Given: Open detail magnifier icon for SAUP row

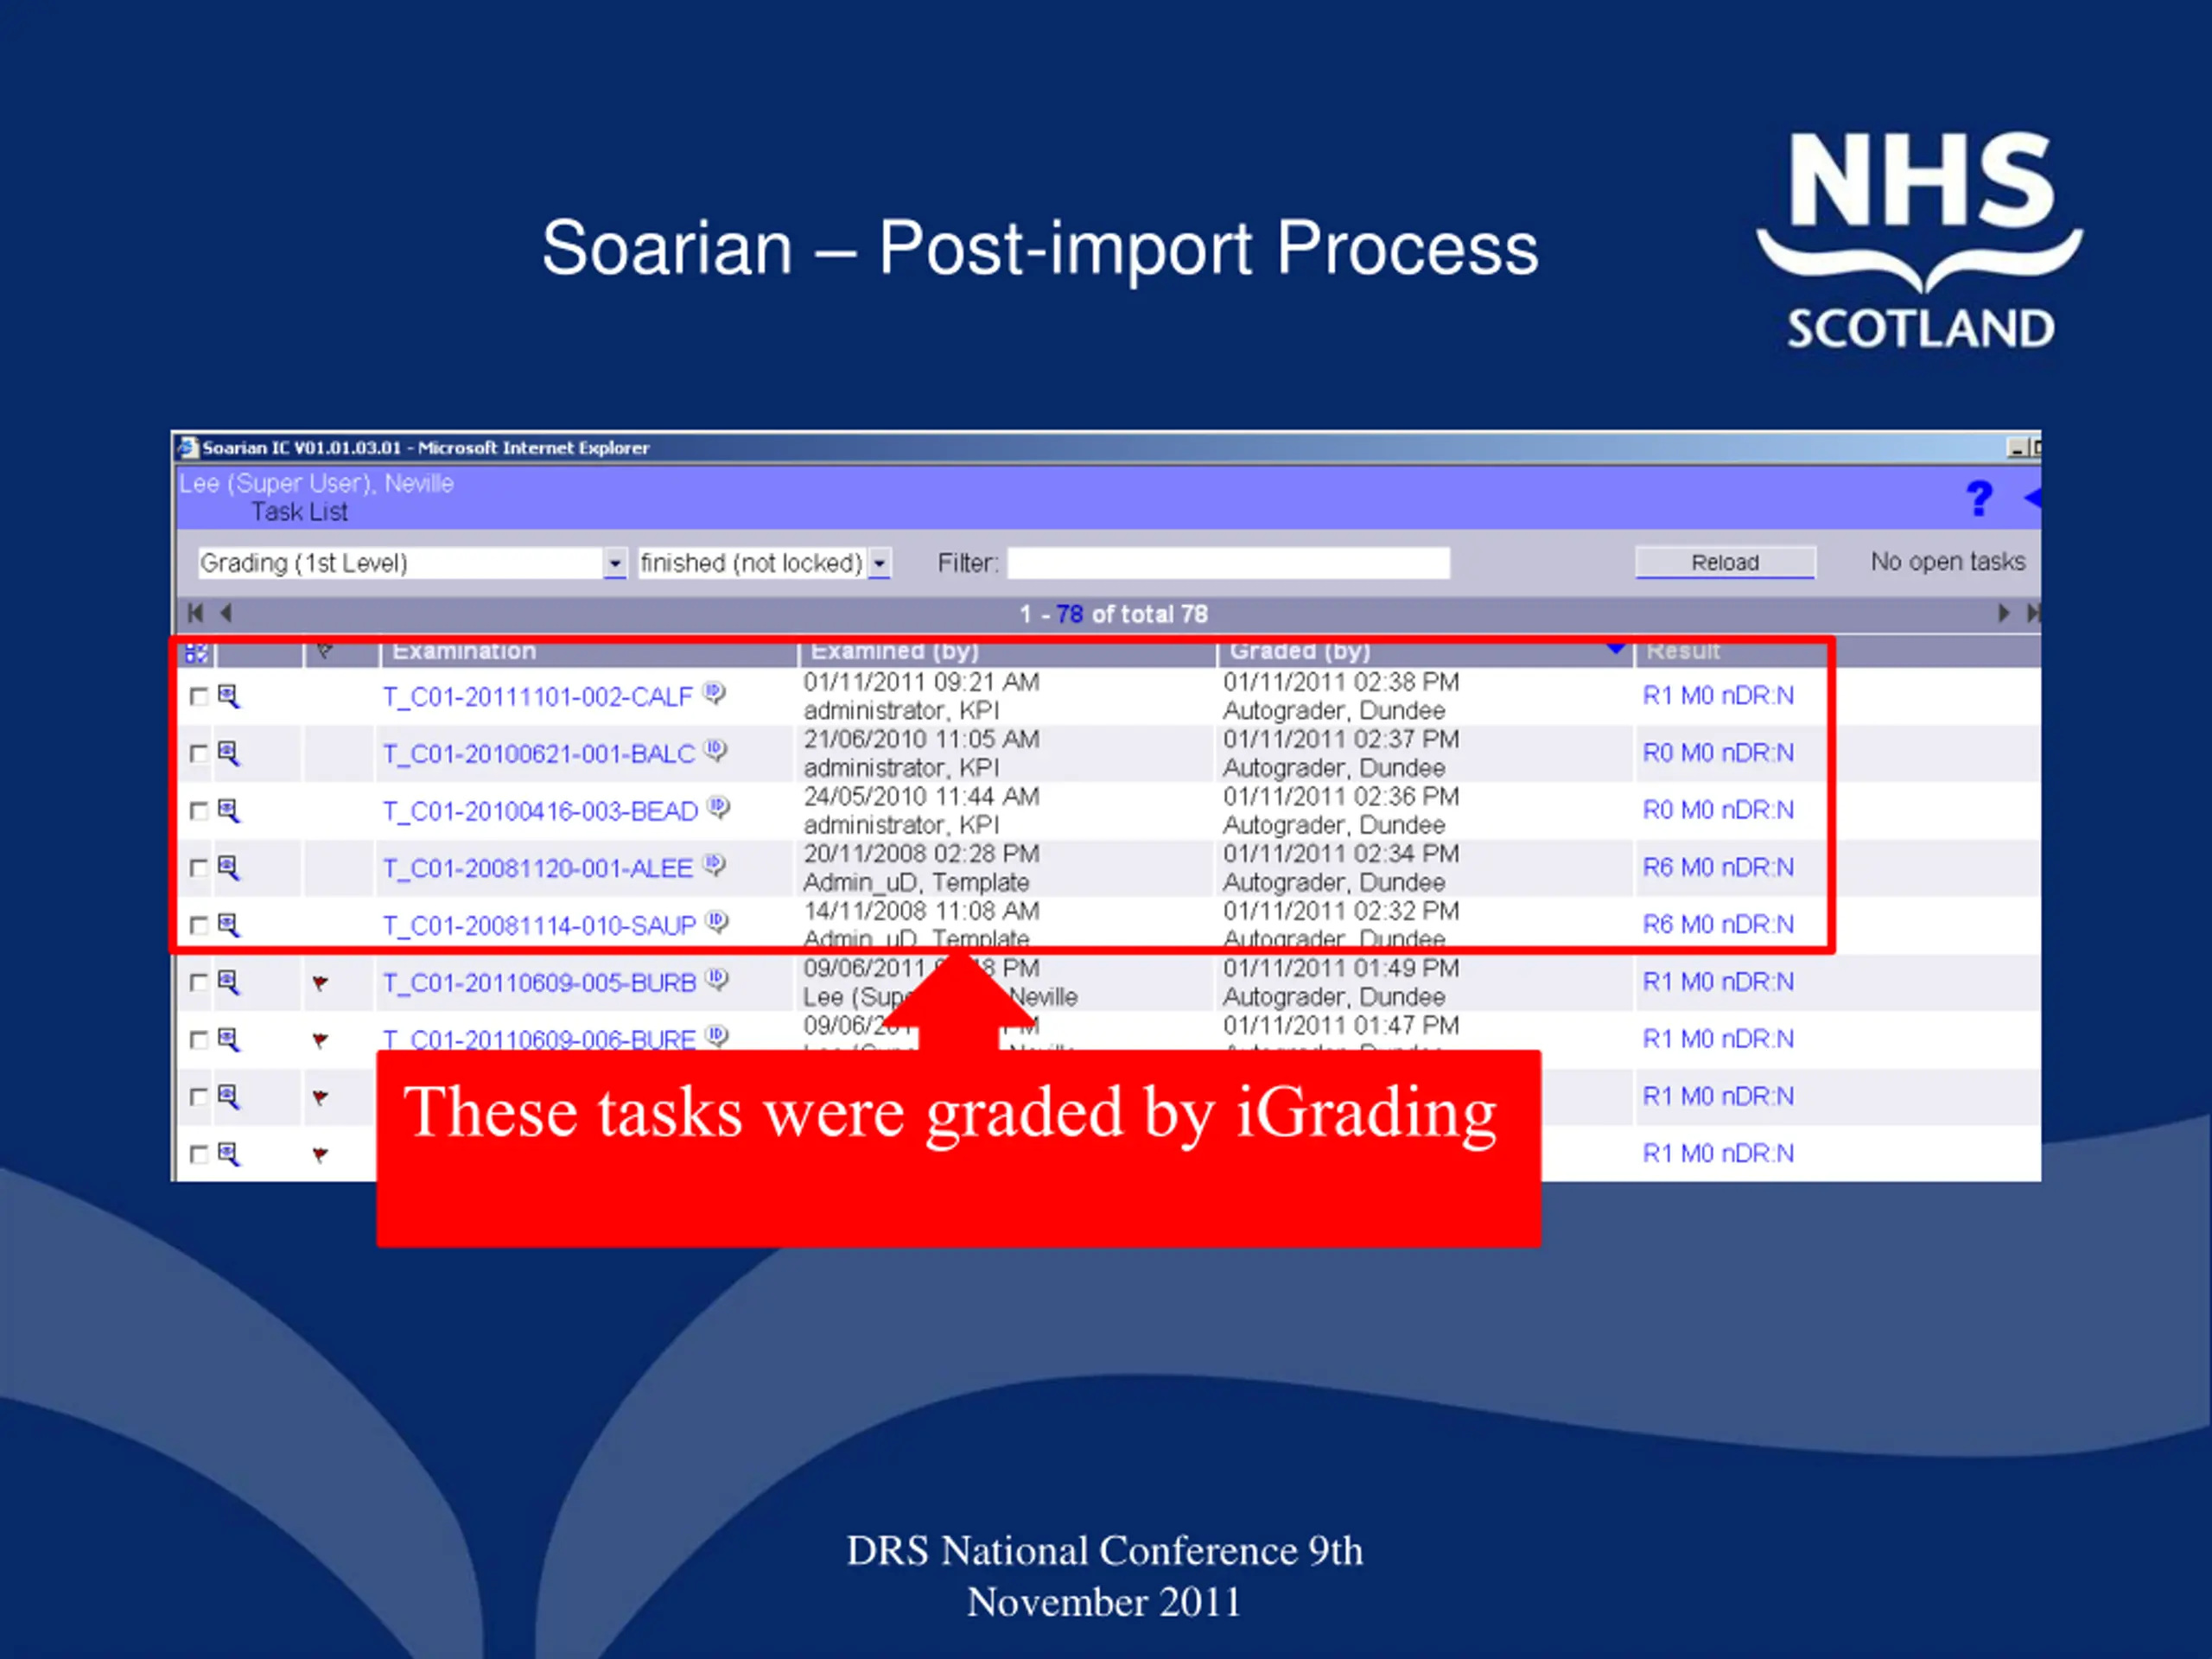Looking at the screenshot, I should tap(229, 925).
